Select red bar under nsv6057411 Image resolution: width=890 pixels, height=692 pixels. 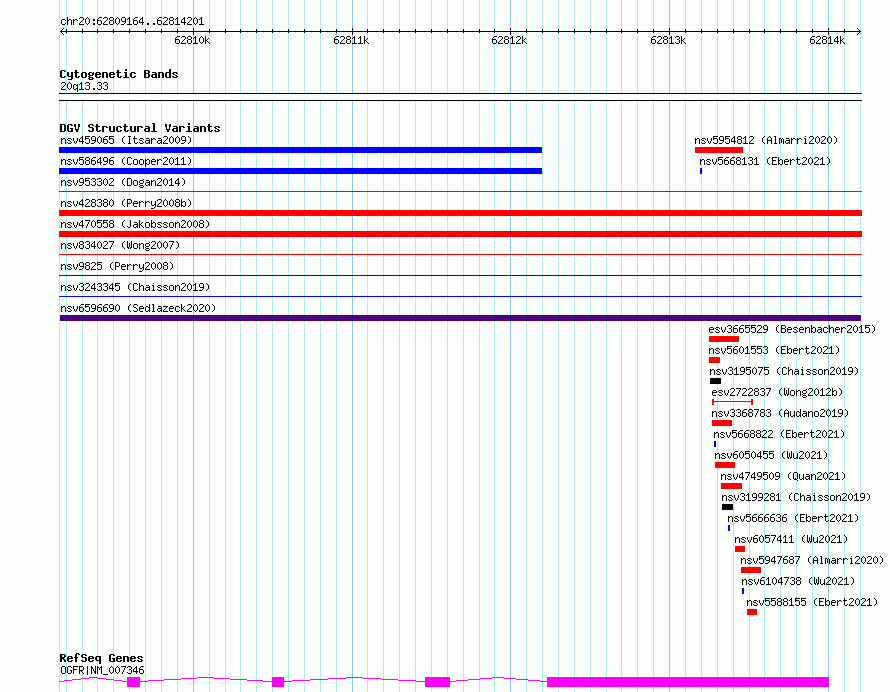coord(740,550)
